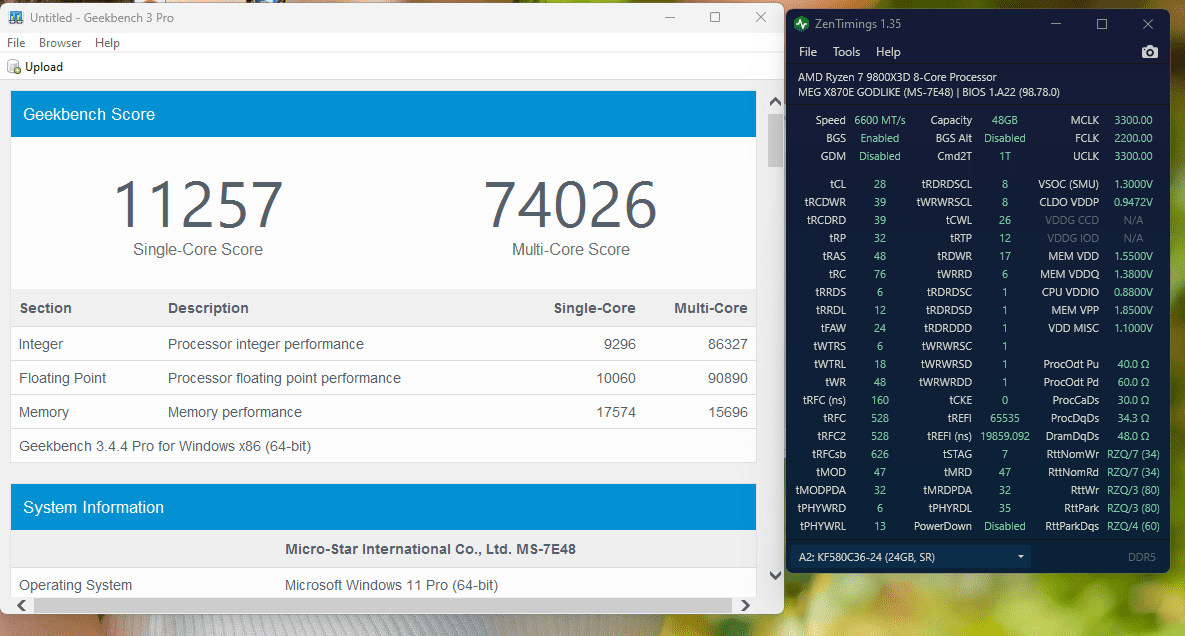Click the tRFCsb value 626
1185x636 pixels.
[x=880, y=455]
